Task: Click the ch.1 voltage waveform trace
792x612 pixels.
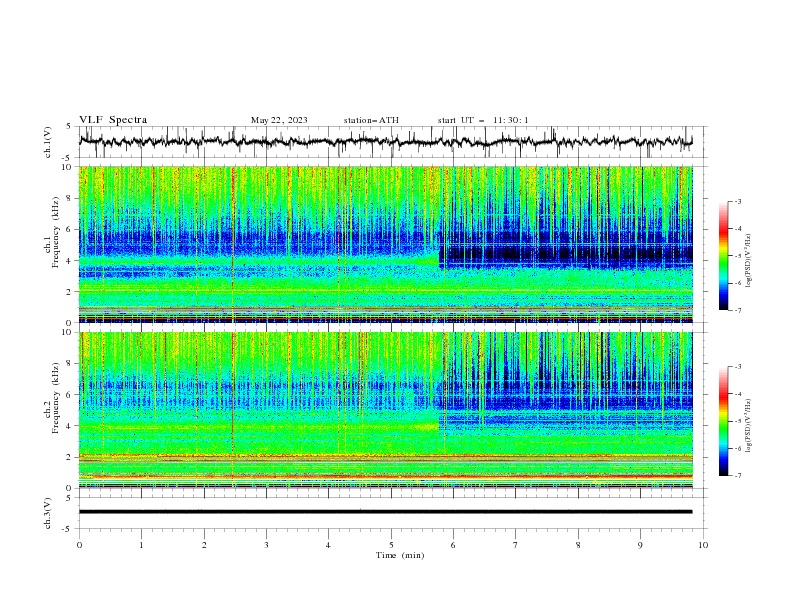Action: pos(385,142)
